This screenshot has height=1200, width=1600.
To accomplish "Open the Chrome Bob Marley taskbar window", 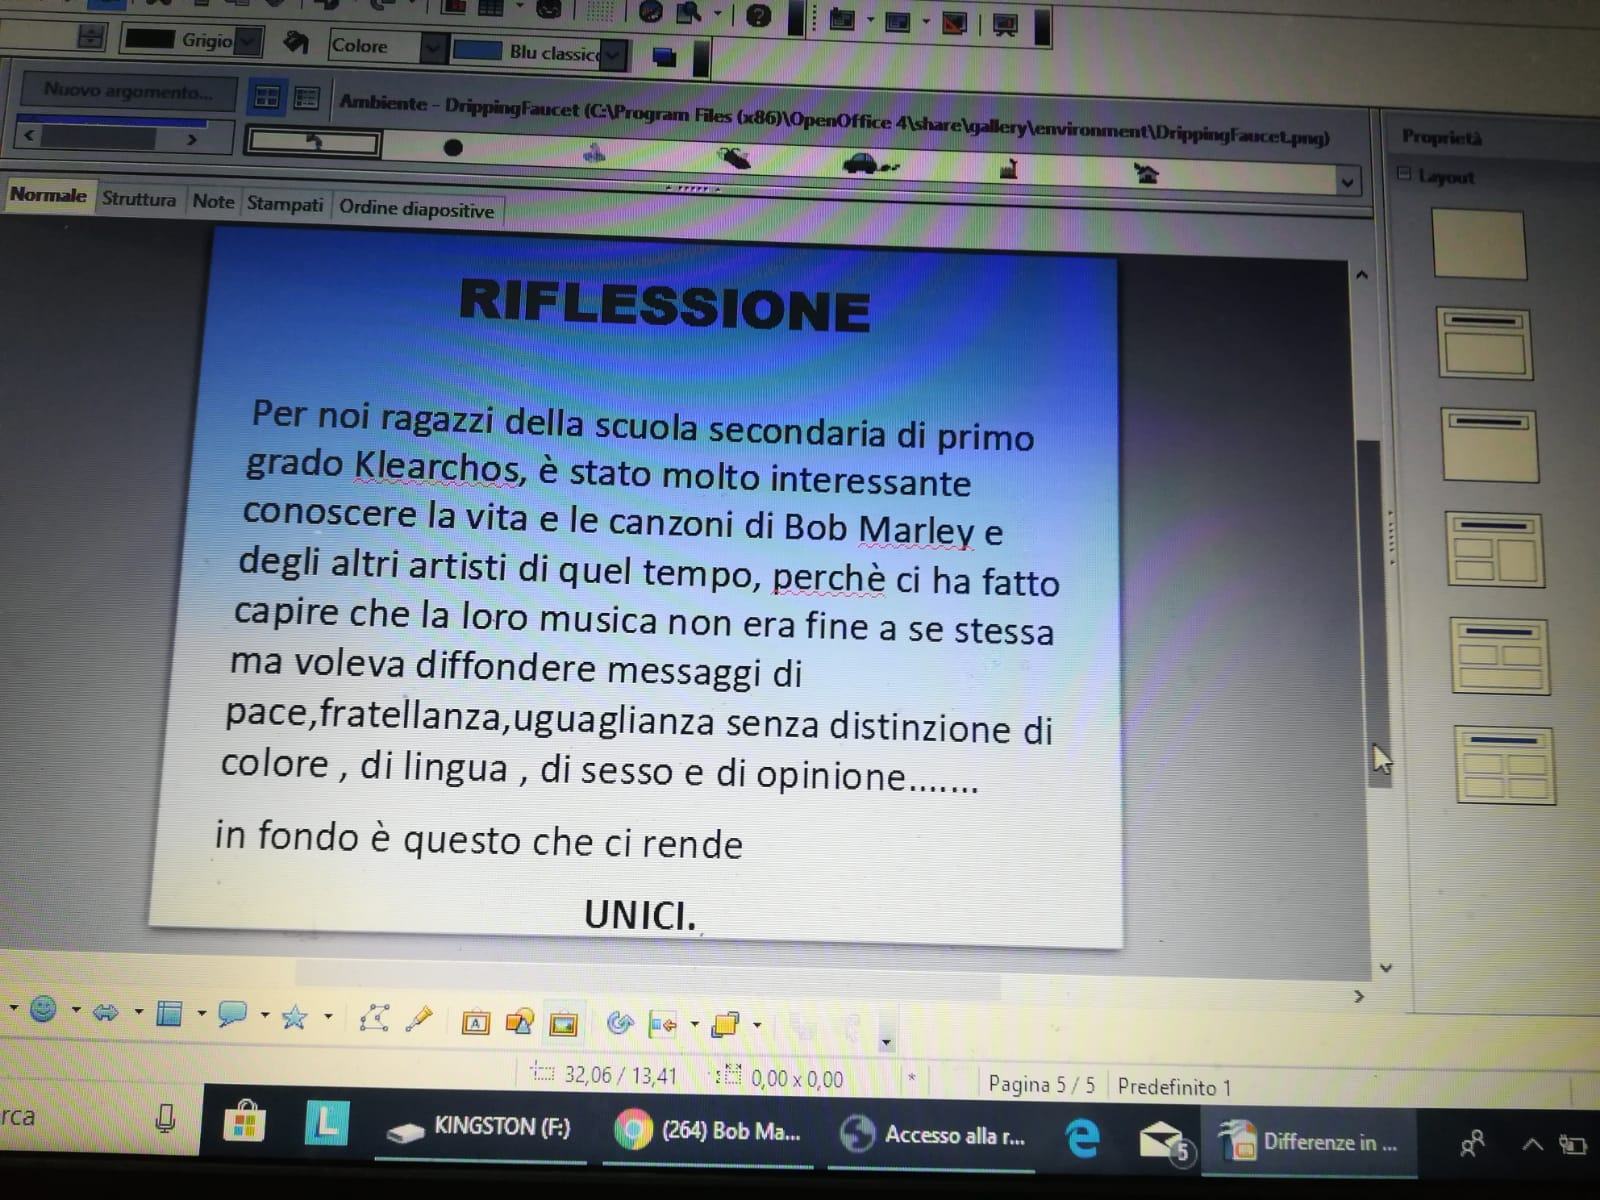I will 710,1131.
